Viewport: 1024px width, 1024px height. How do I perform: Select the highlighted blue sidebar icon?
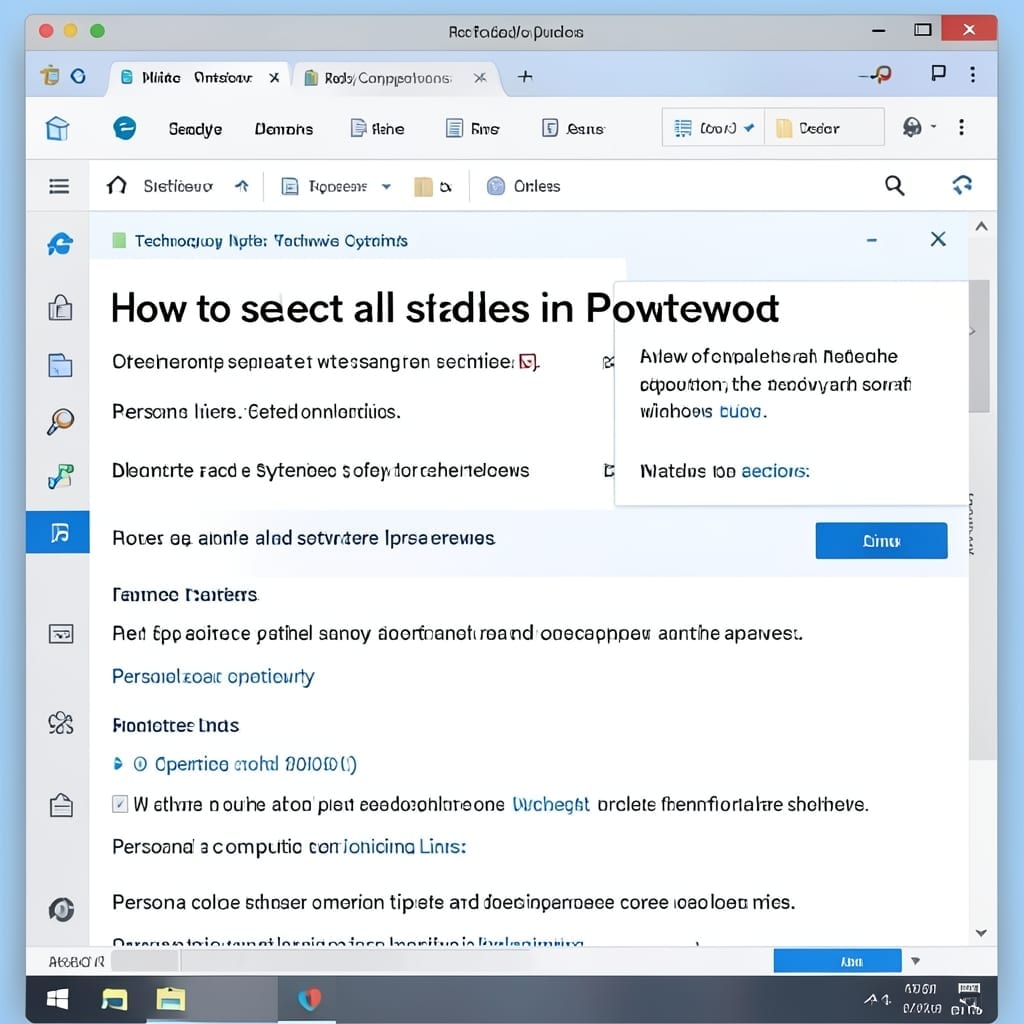coord(58,532)
